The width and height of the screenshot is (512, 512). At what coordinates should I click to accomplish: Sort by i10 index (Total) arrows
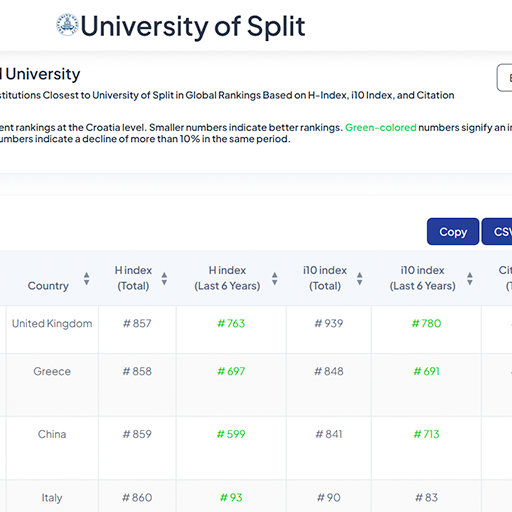click(x=359, y=278)
